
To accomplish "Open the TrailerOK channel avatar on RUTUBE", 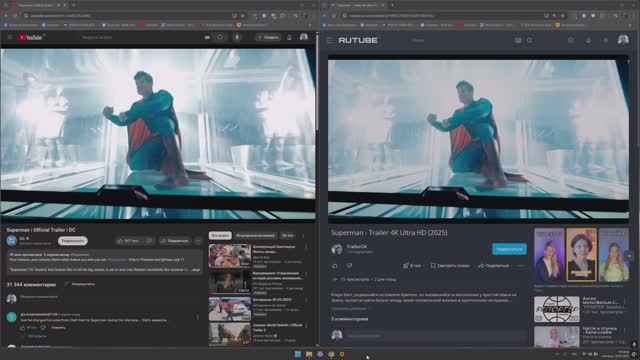I will click(x=337, y=249).
